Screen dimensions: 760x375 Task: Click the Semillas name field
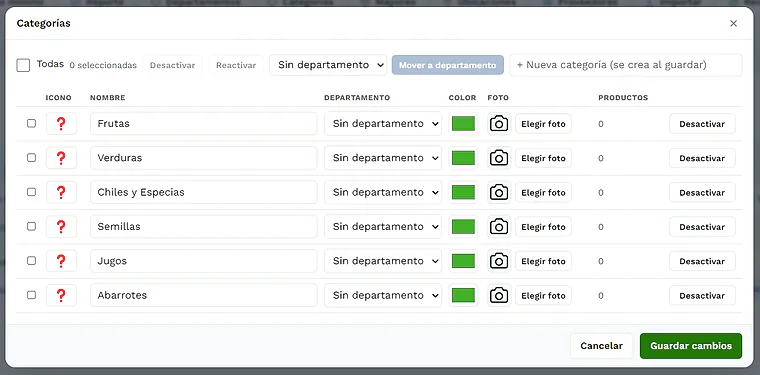click(204, 227)
